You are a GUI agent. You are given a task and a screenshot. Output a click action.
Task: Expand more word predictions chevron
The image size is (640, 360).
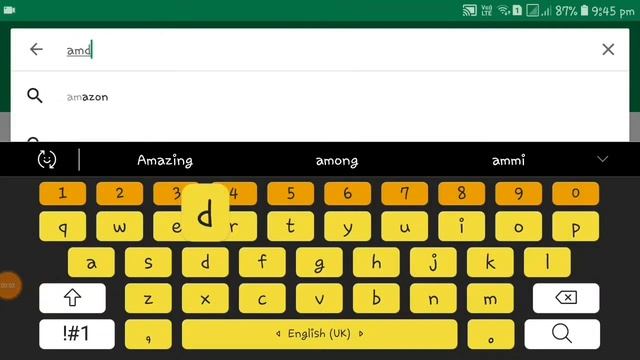point(603,159)
